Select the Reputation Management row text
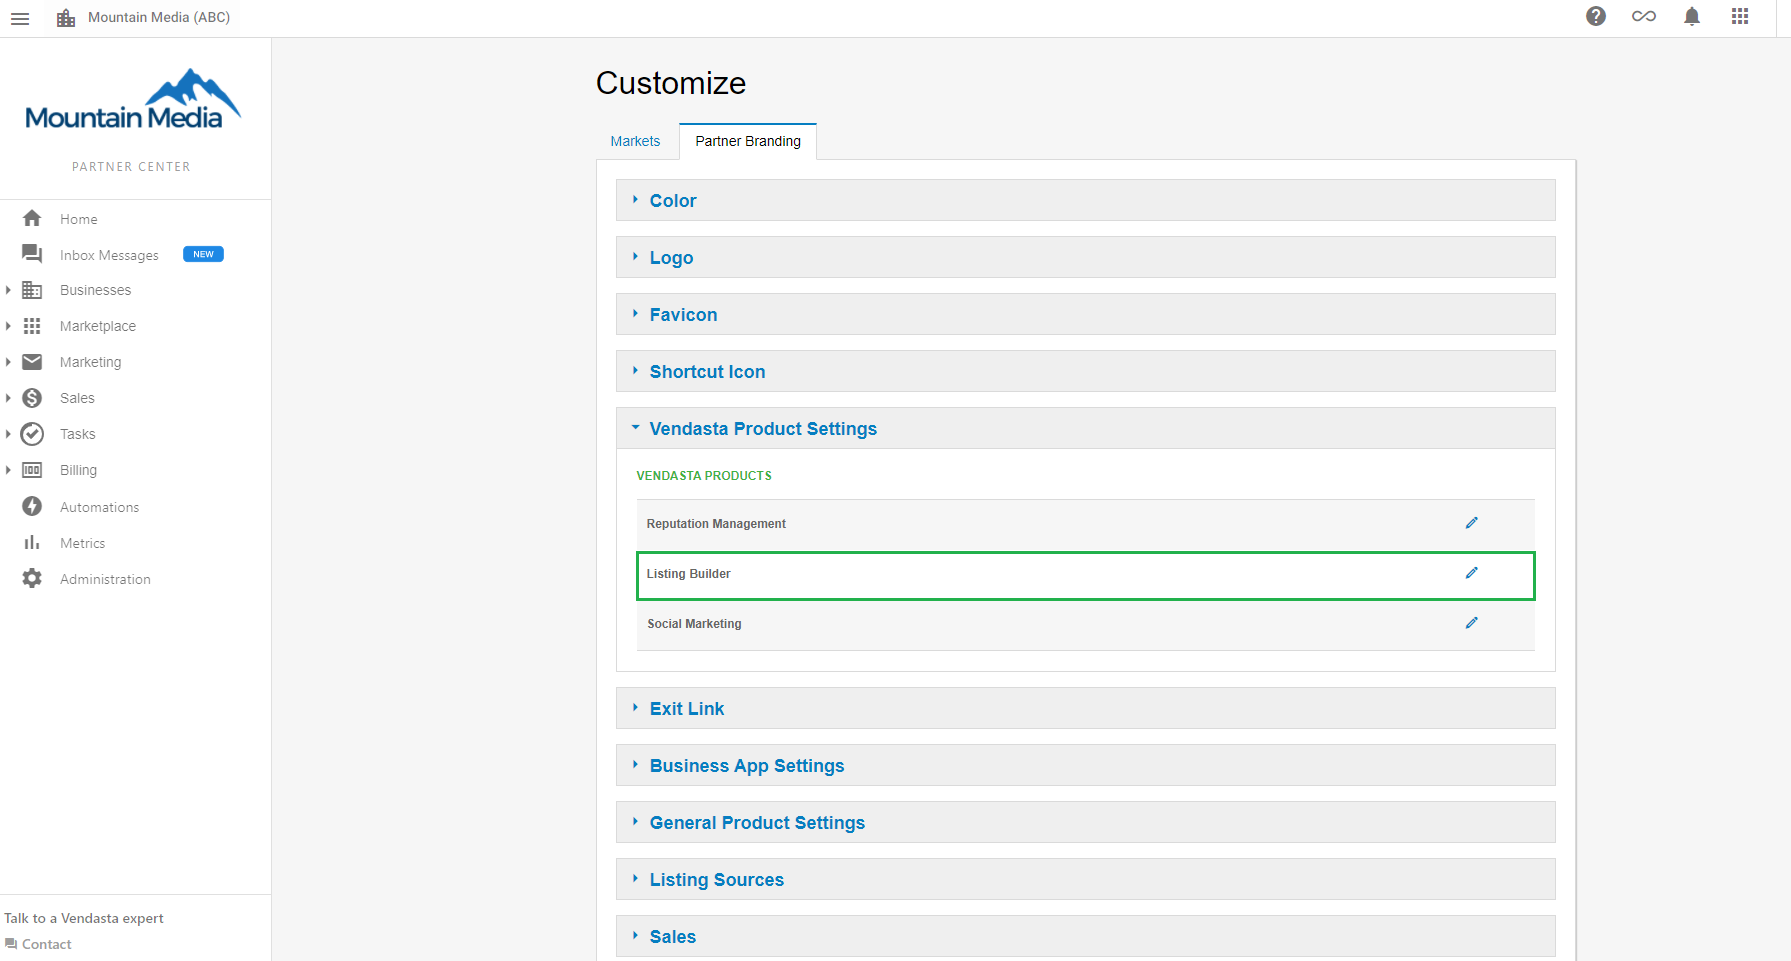This screenshot has height=961, width=1791. pyautogui.click(x=716, y=524)
